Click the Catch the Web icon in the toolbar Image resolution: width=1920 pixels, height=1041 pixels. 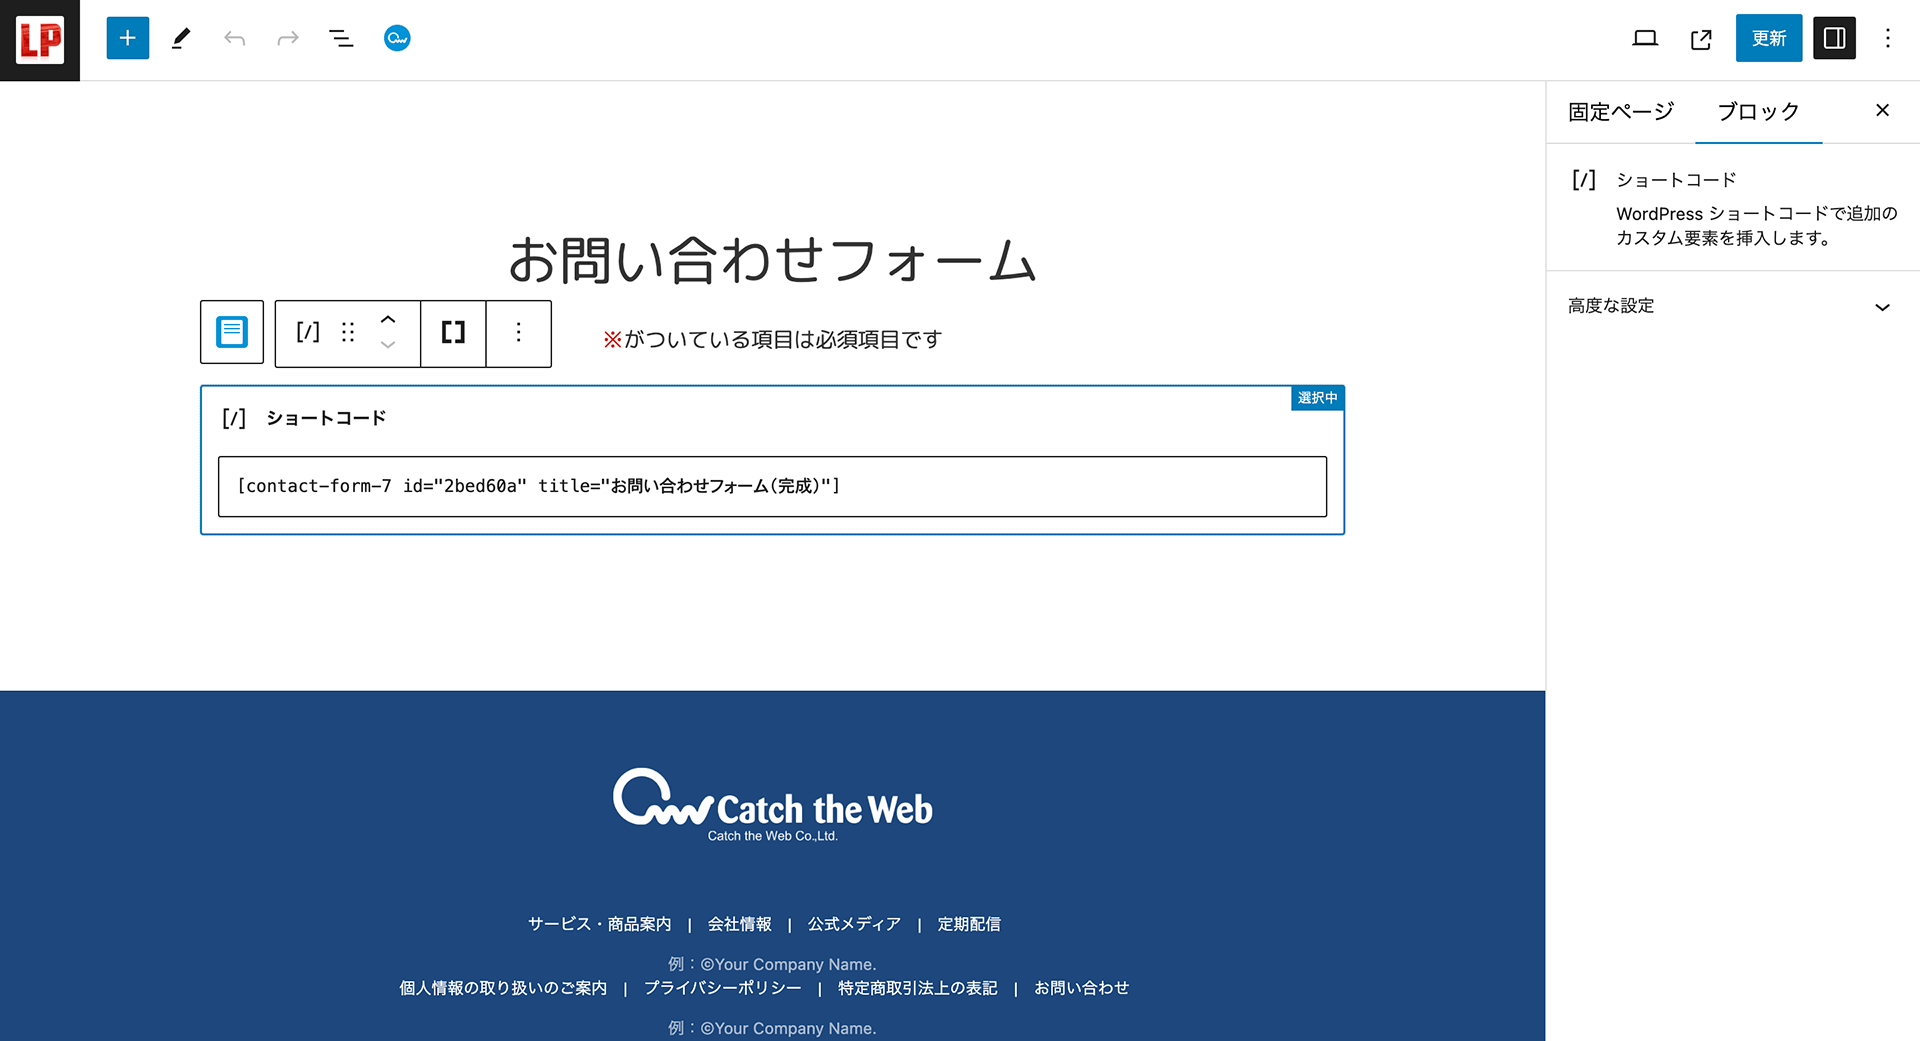[396, 38]
